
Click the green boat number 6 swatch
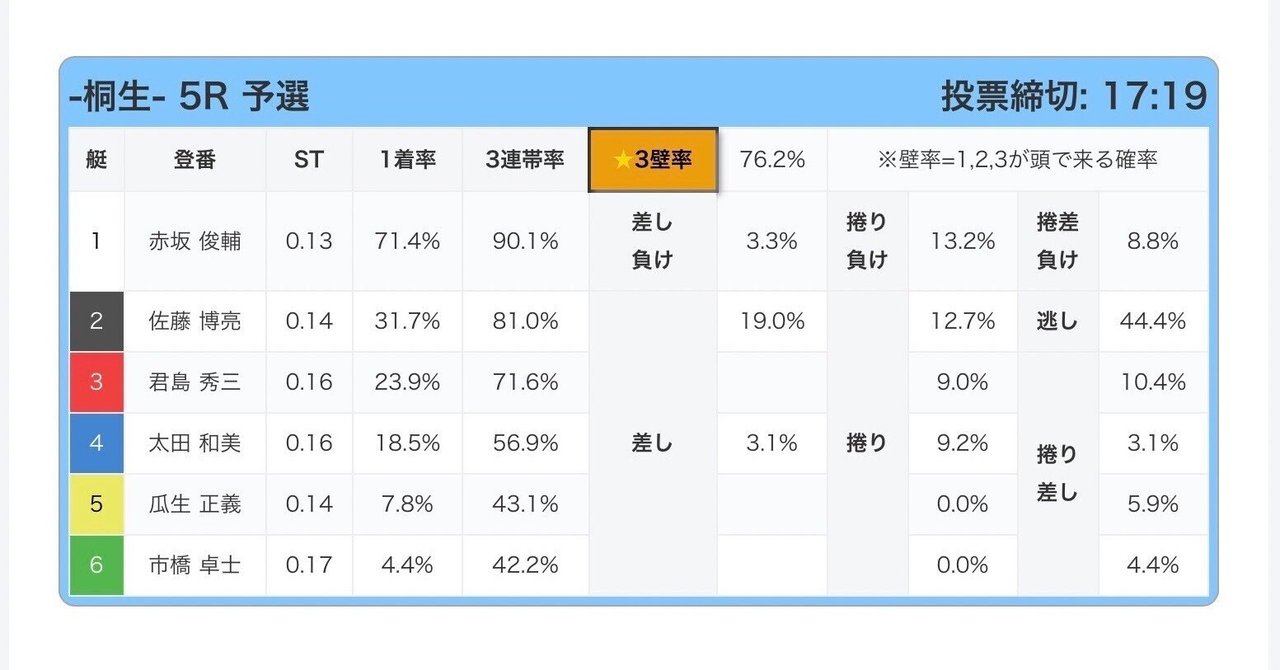tap(96, 565)
